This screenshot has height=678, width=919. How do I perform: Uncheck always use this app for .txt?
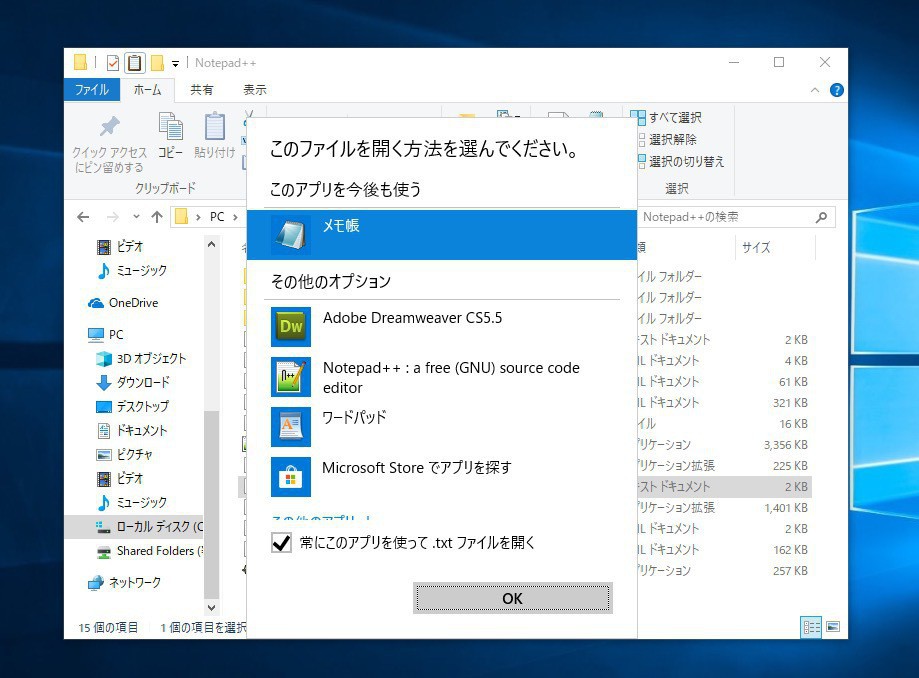click(282, 543)
